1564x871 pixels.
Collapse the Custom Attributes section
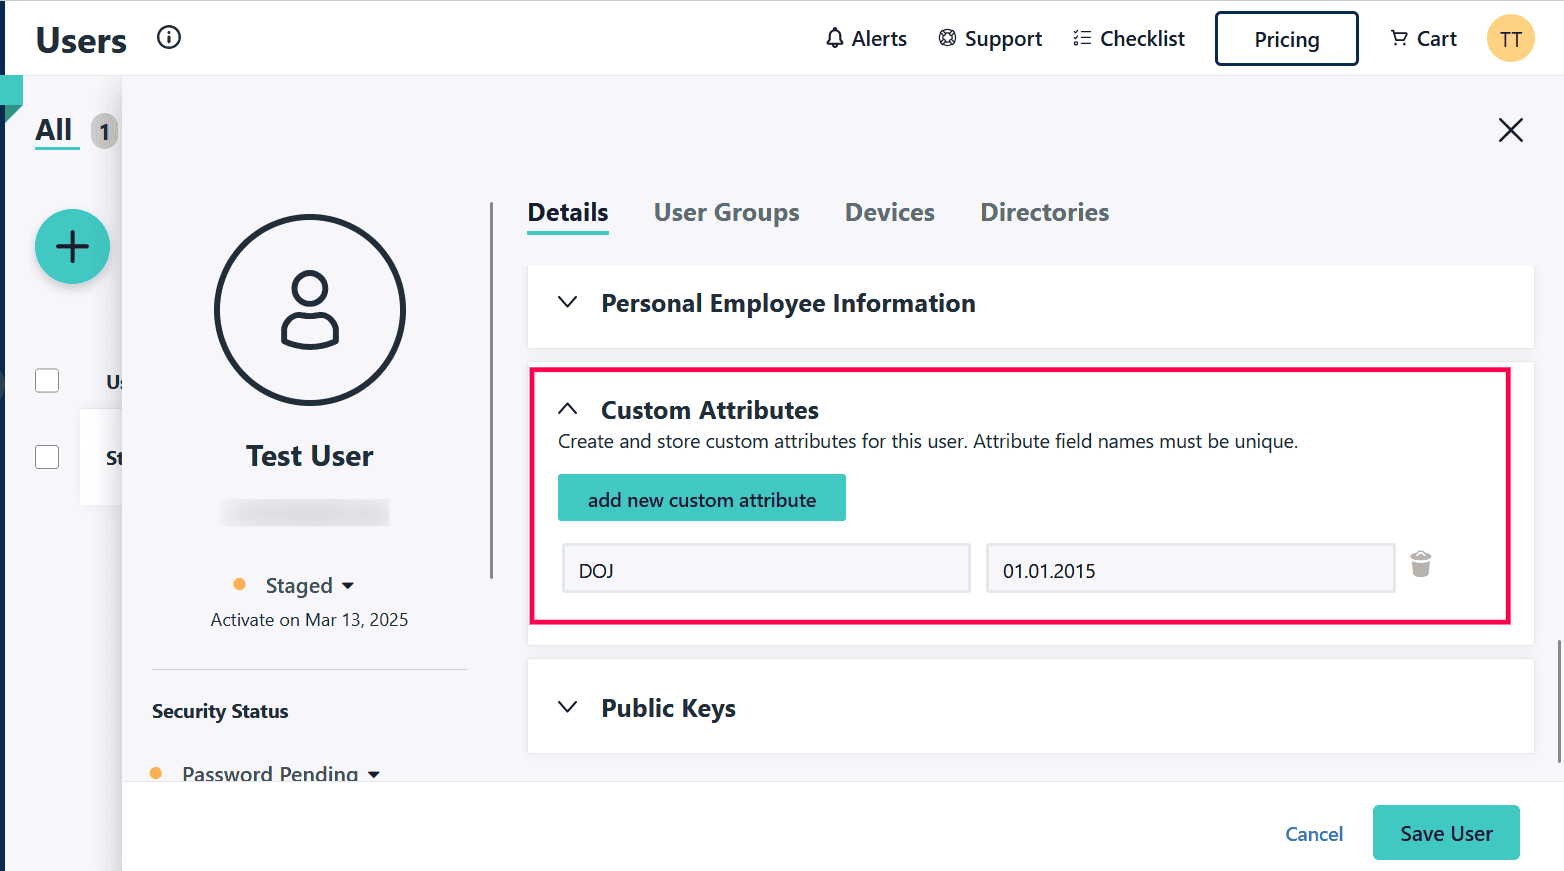pos(568,409)
